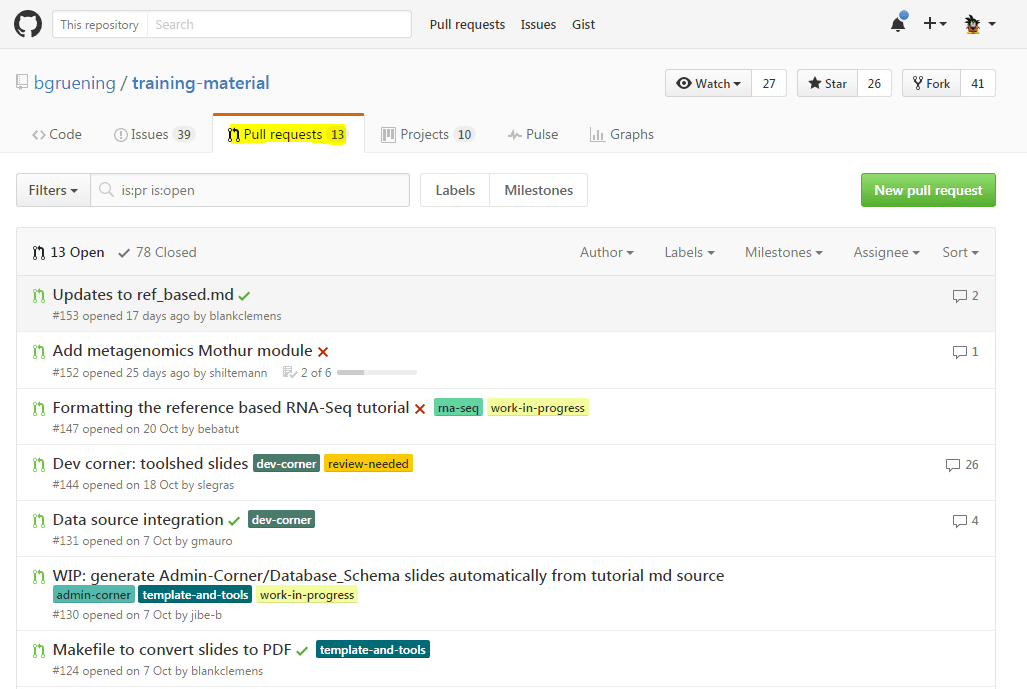Expand the Watch dropdown
The image size is (1027, 689).
pos(707,83)
